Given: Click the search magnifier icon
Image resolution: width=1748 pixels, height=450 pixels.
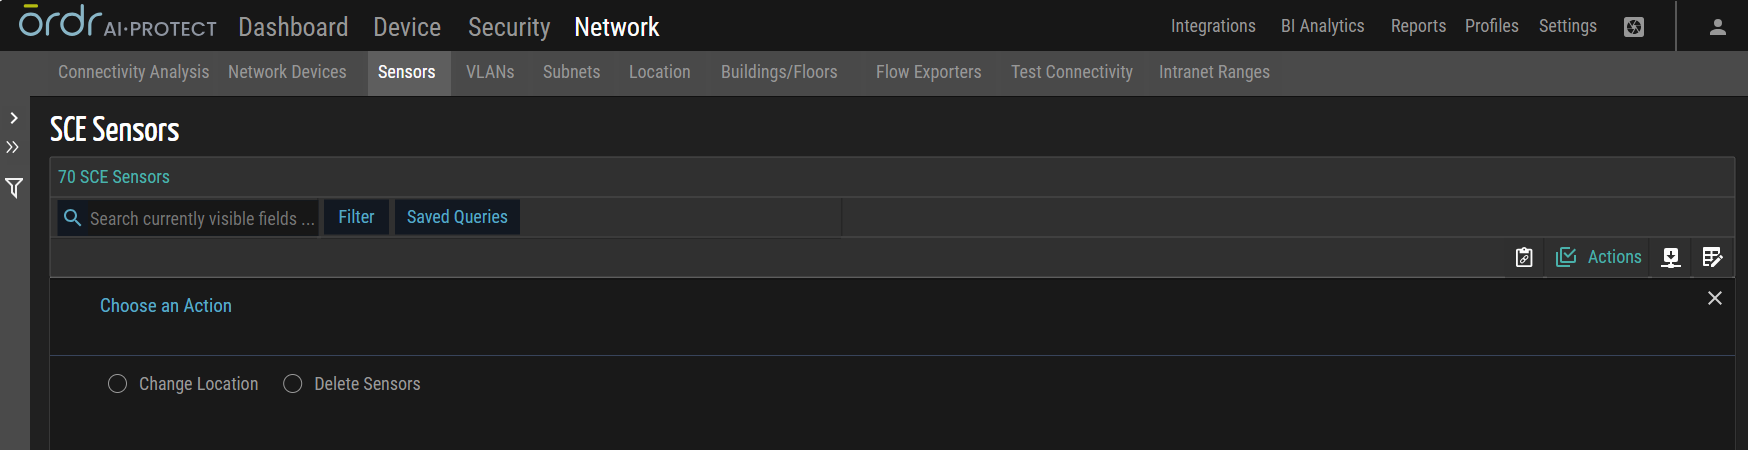Looking at the screenshot, I should [x=73, y=218].
